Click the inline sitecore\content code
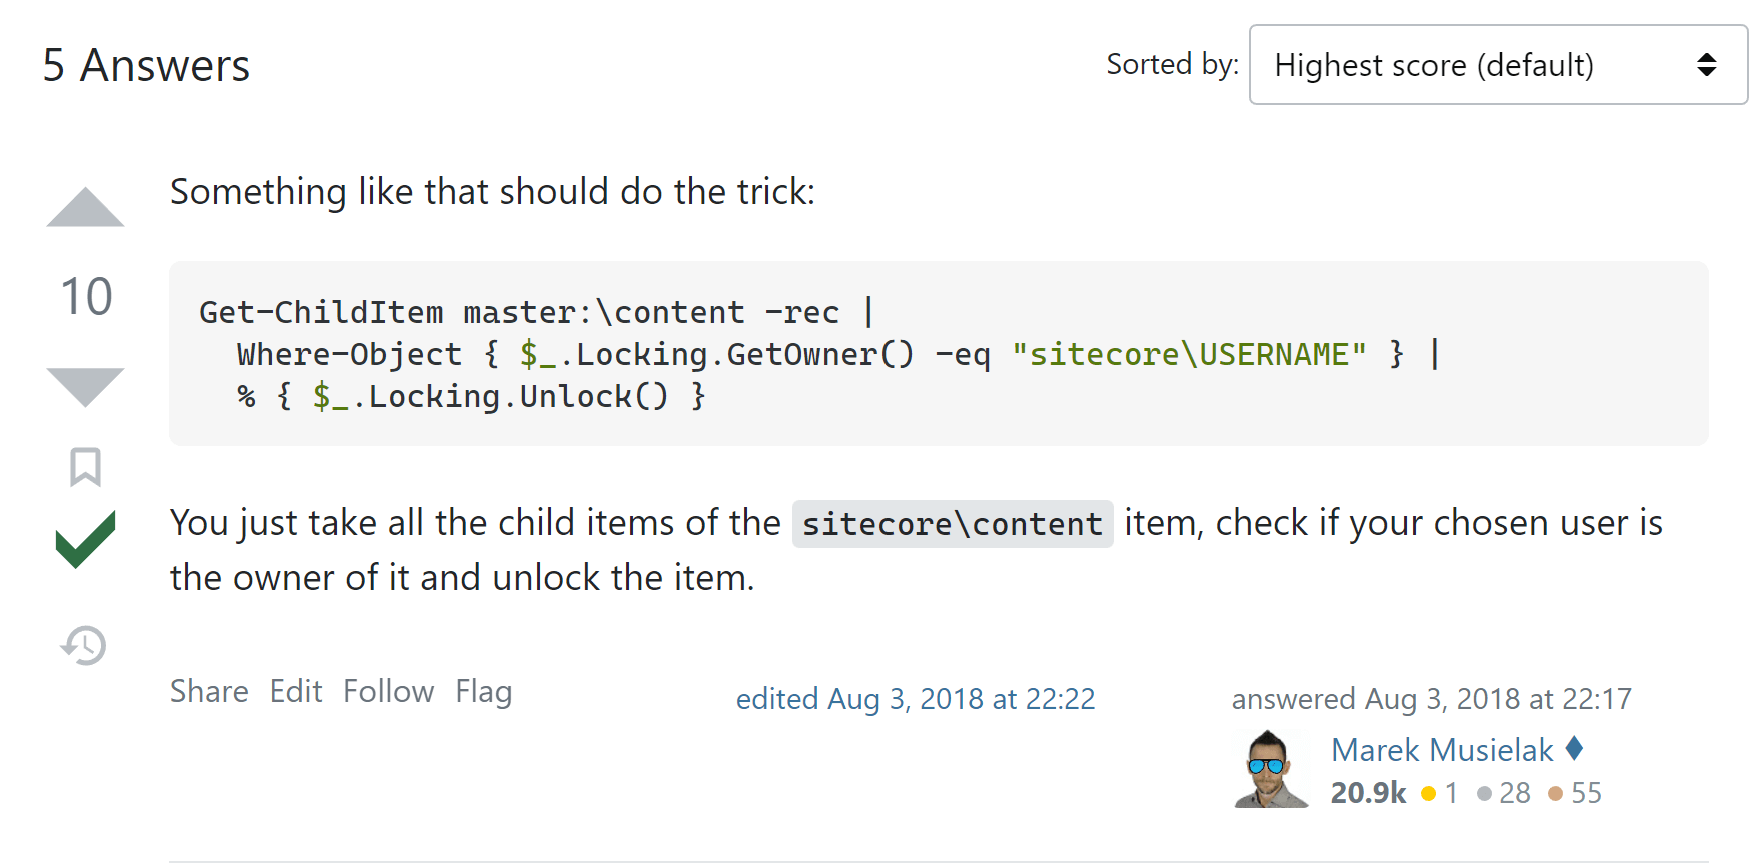1764x868 pixels. pos(952,524)
